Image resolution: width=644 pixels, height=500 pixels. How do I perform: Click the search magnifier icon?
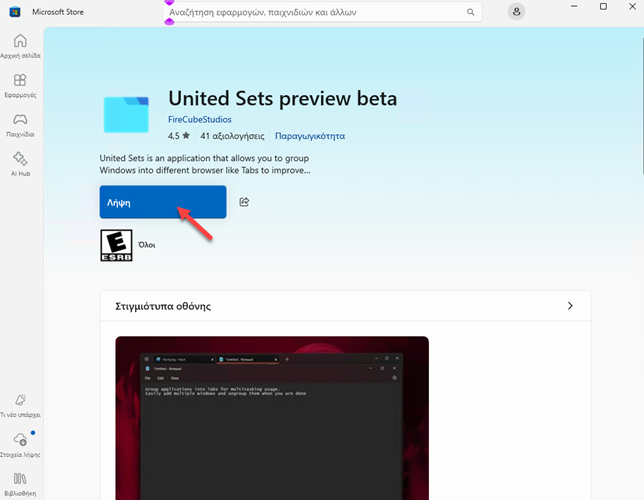pos(471,12)
